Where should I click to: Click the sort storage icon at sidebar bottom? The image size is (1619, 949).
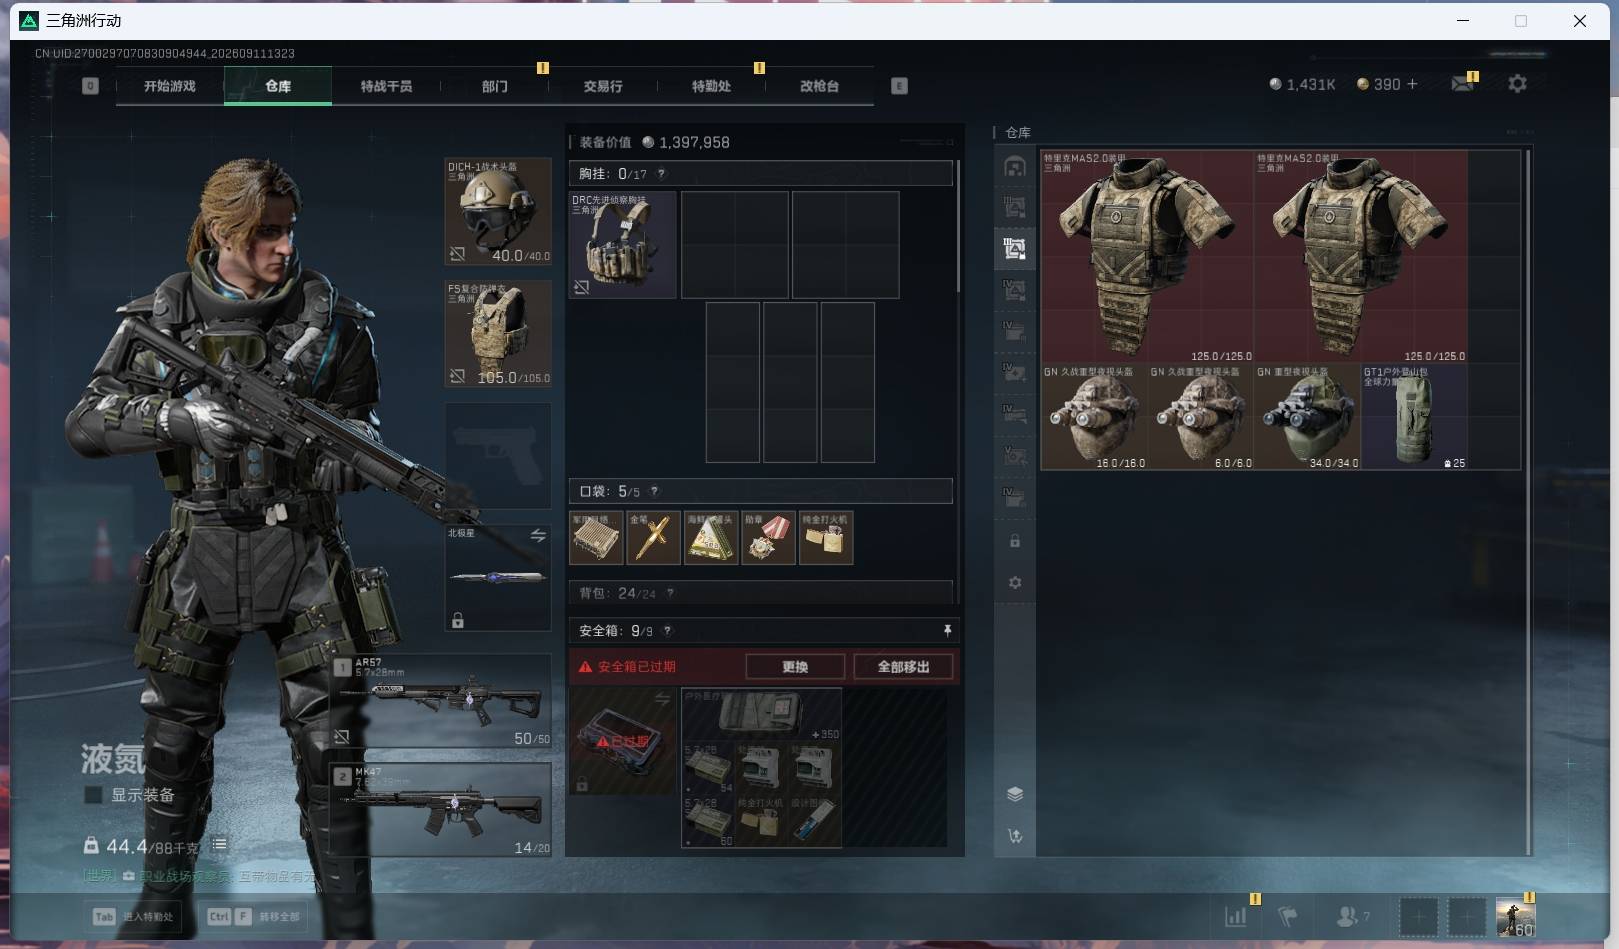(x=1015, y=836)
